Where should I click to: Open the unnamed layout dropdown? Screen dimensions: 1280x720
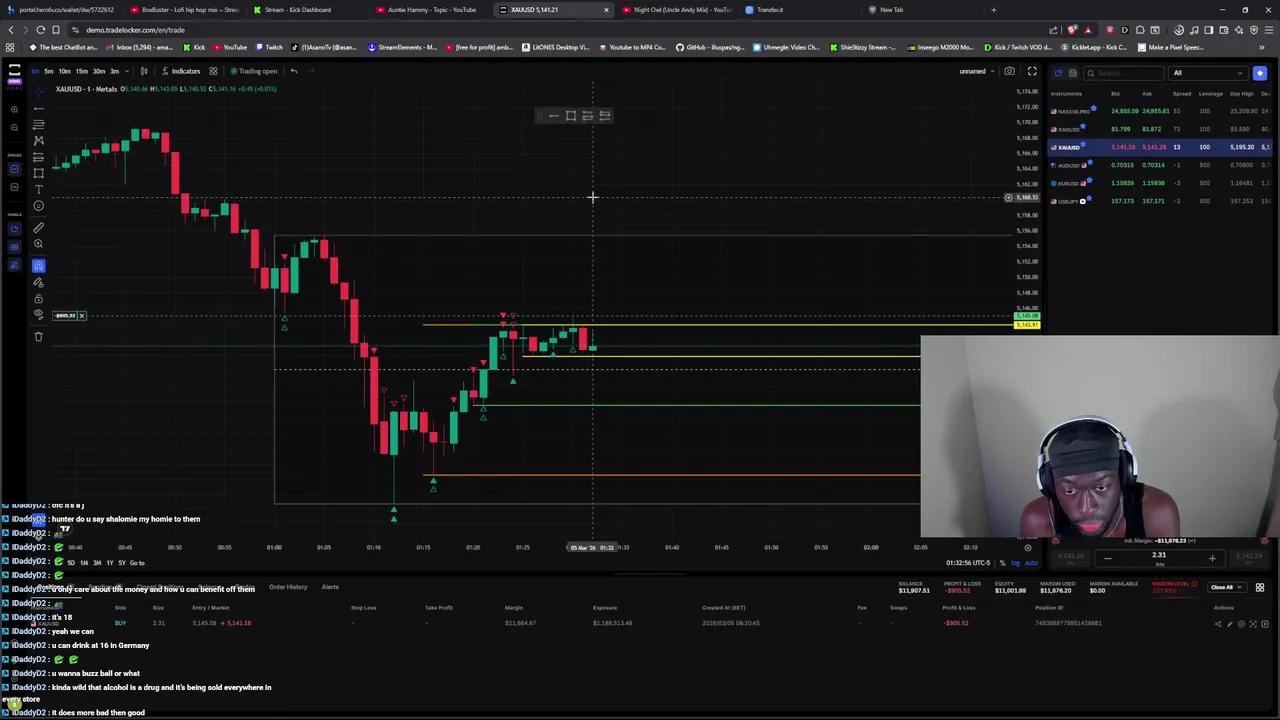[976, 71]
